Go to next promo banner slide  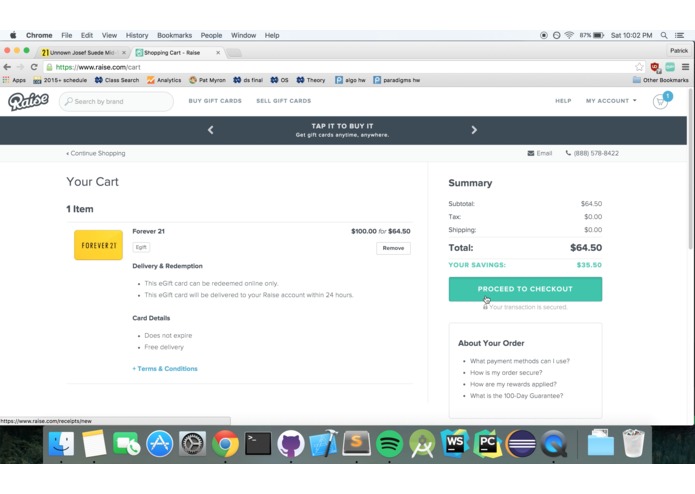point(474,130)
